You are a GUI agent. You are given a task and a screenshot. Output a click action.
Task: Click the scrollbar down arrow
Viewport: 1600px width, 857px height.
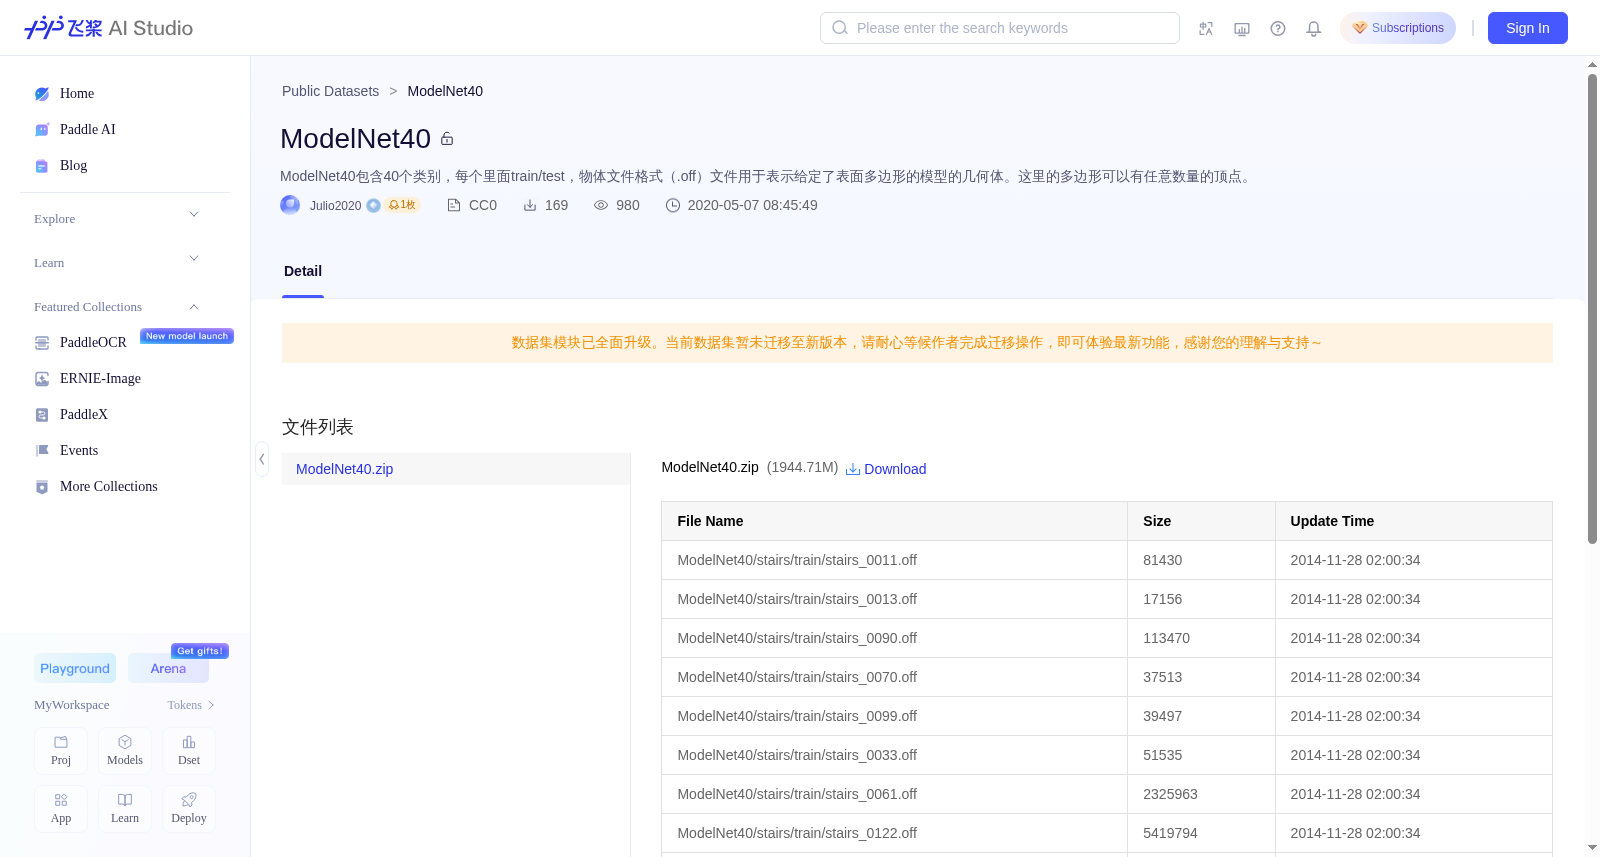[1592, 848]
